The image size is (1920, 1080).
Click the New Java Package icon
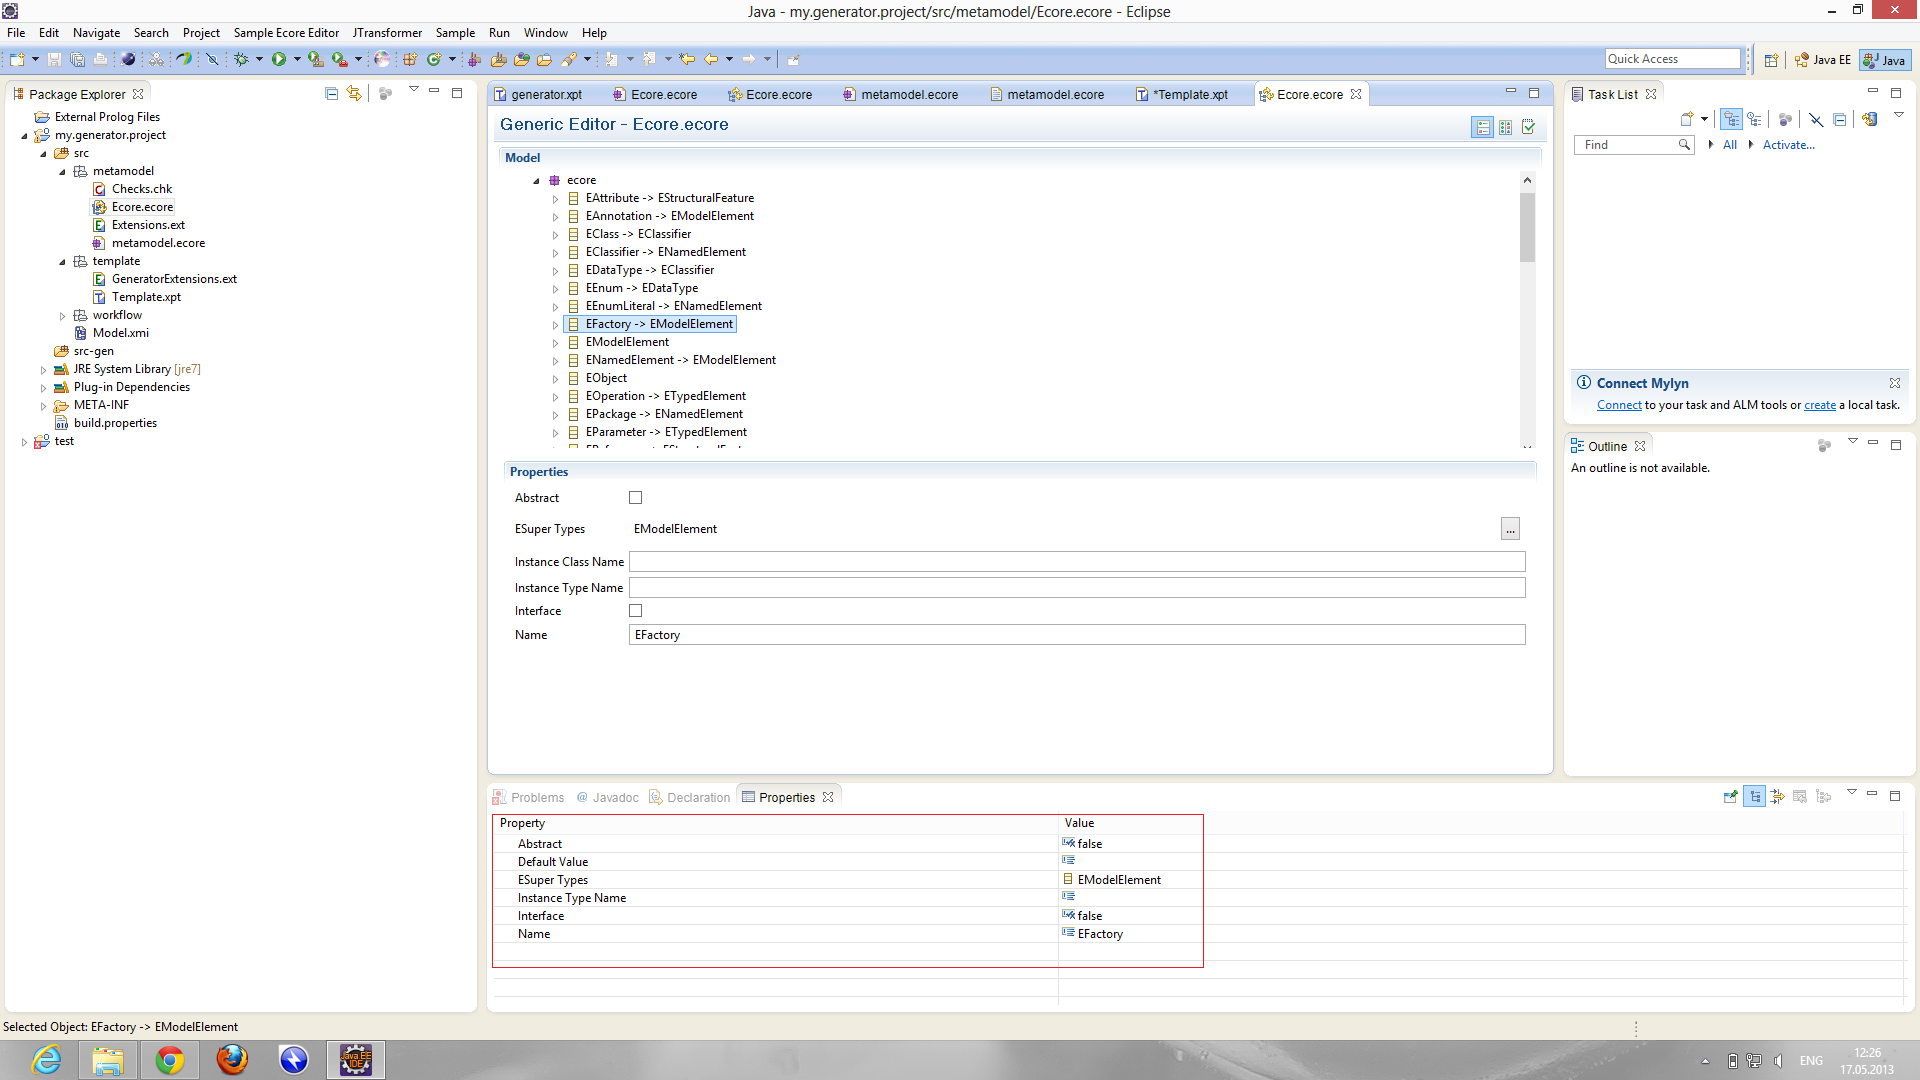410,60
